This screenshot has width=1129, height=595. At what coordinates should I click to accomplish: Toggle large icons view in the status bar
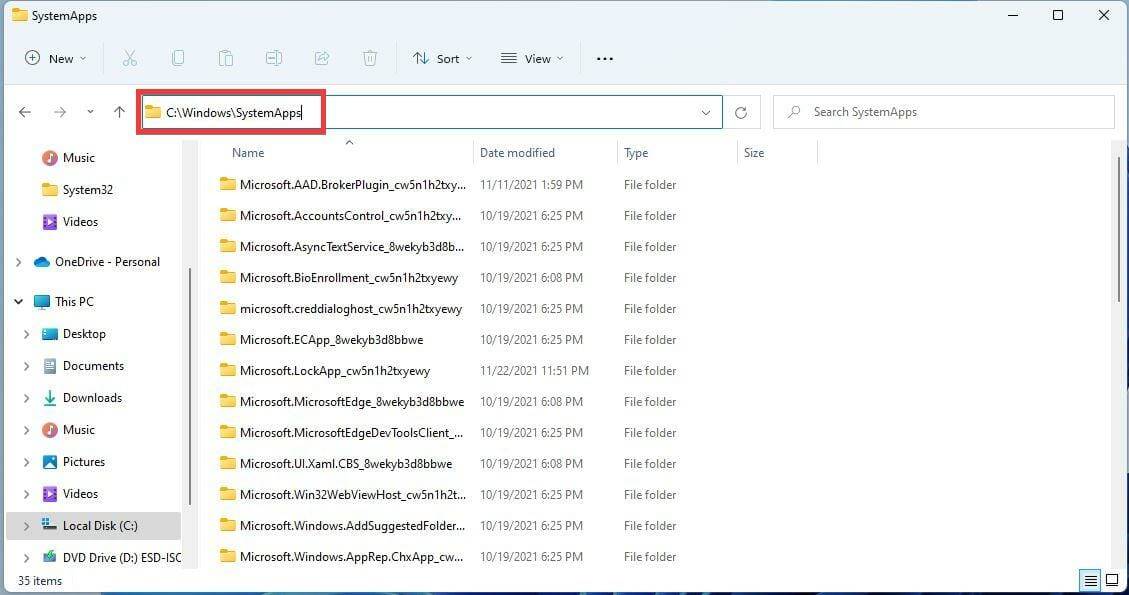click(x=1112, y=580)
